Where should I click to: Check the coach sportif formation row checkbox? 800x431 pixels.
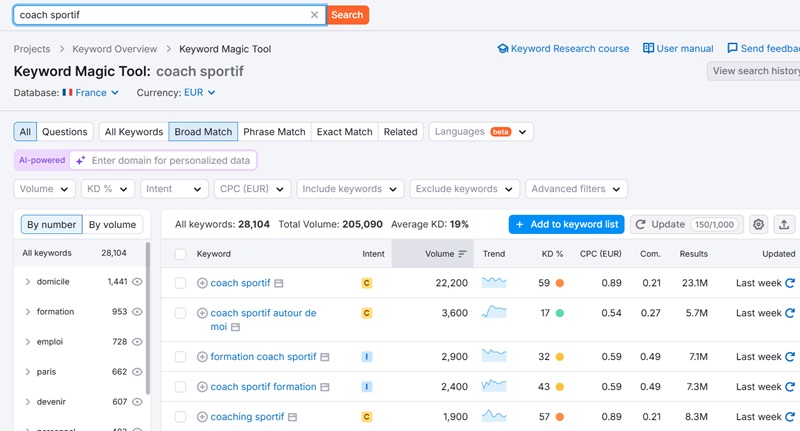181,387
